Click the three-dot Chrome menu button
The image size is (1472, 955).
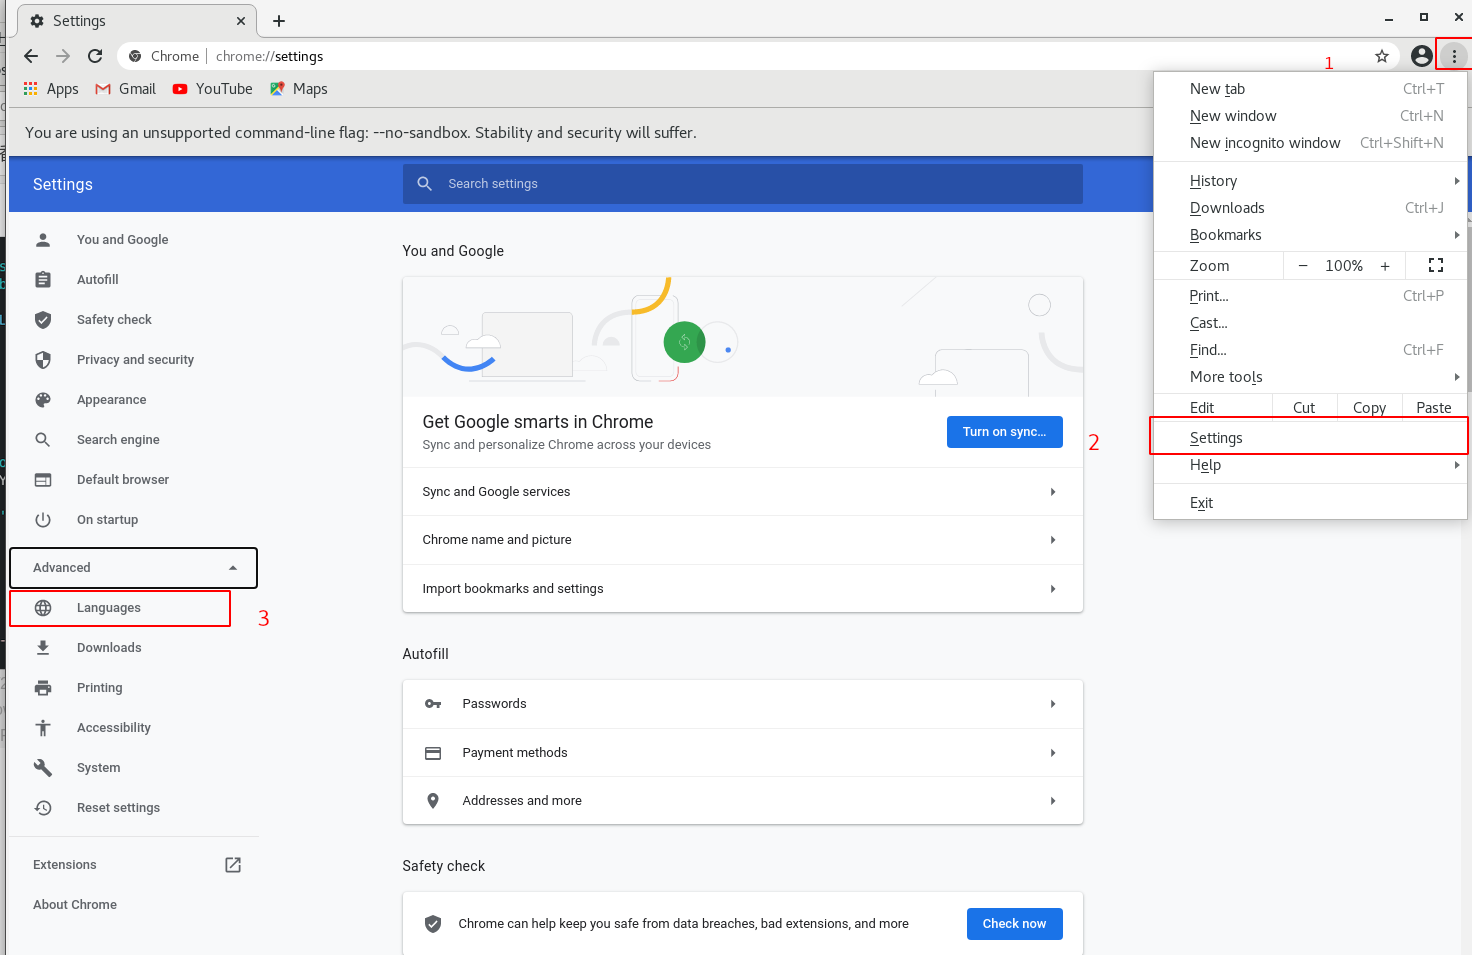click(1454, 56)
